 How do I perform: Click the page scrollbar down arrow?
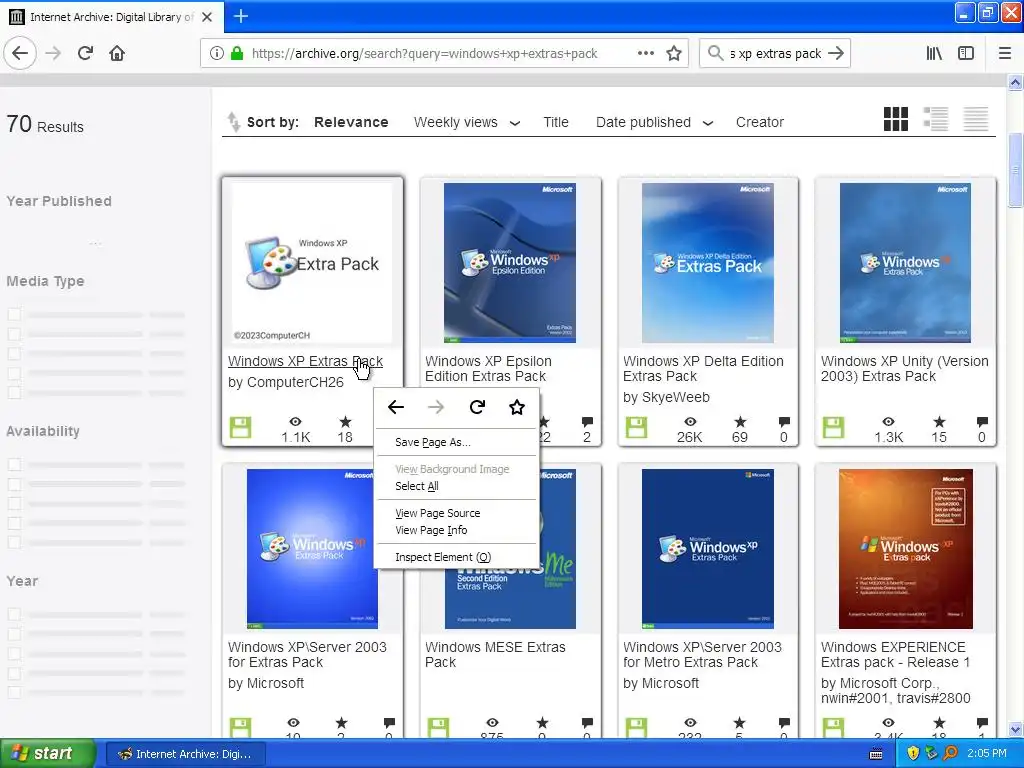pyautogui.click(x=1015, y=729)
